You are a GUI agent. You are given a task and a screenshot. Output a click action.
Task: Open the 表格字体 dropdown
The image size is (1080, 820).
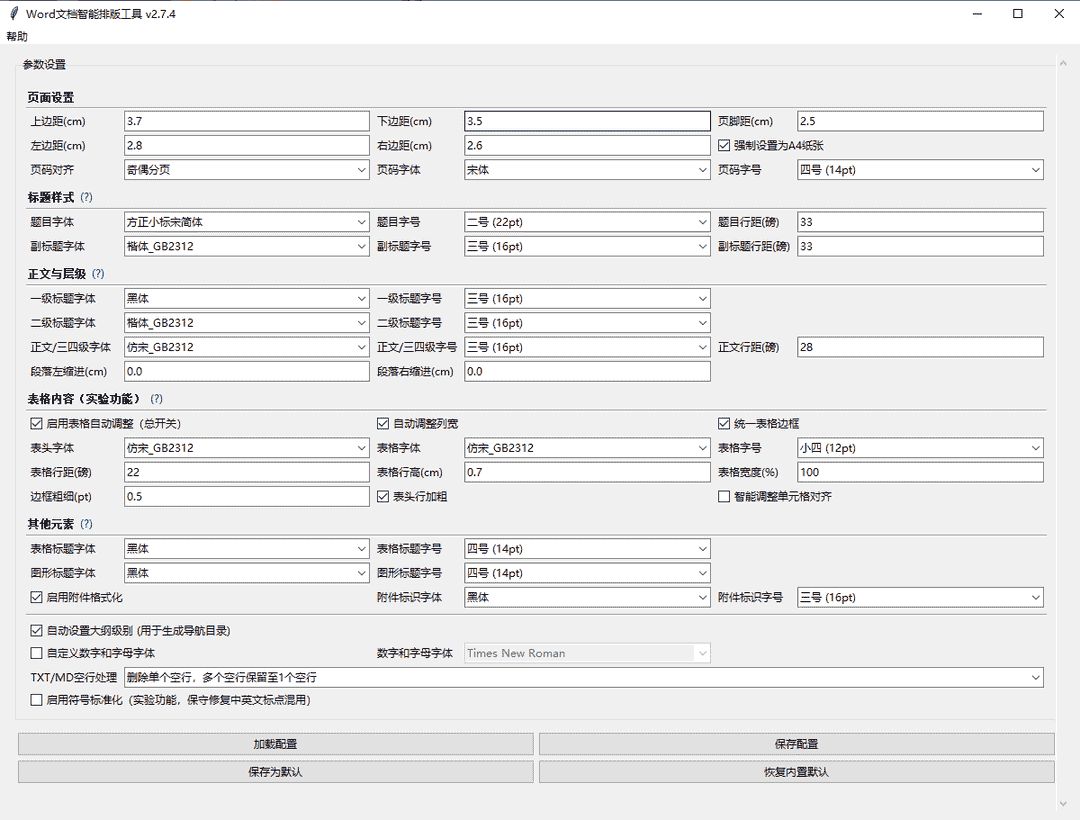587,448
